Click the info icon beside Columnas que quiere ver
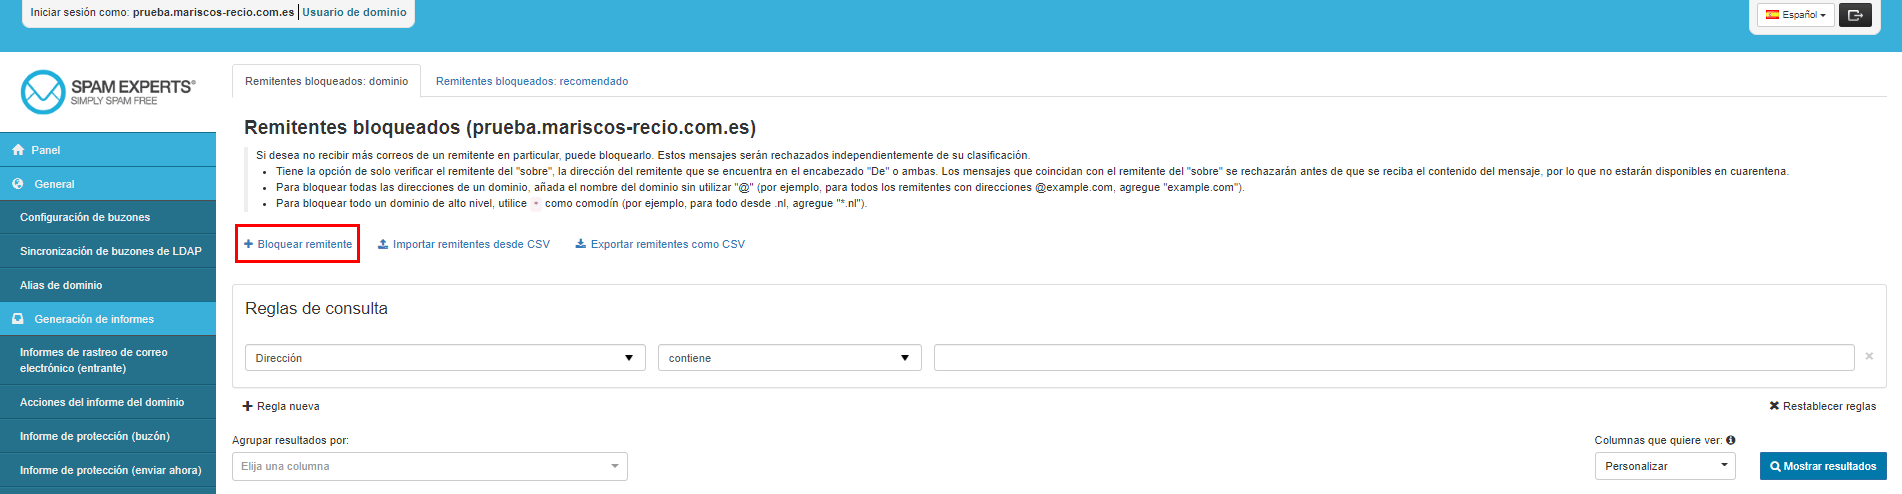1902x494 pixels. (x=1730, y=440)
